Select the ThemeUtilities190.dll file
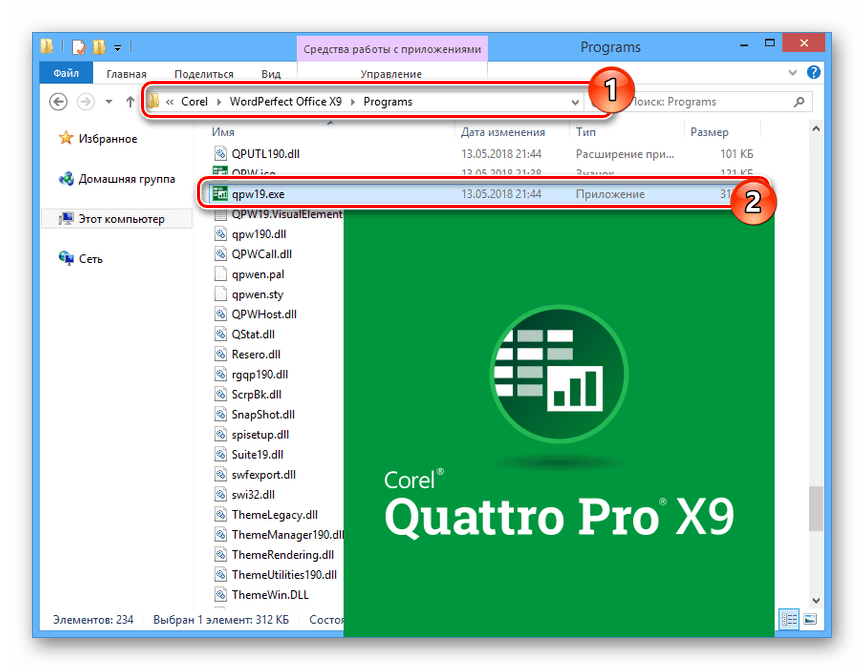 [284, 575]
